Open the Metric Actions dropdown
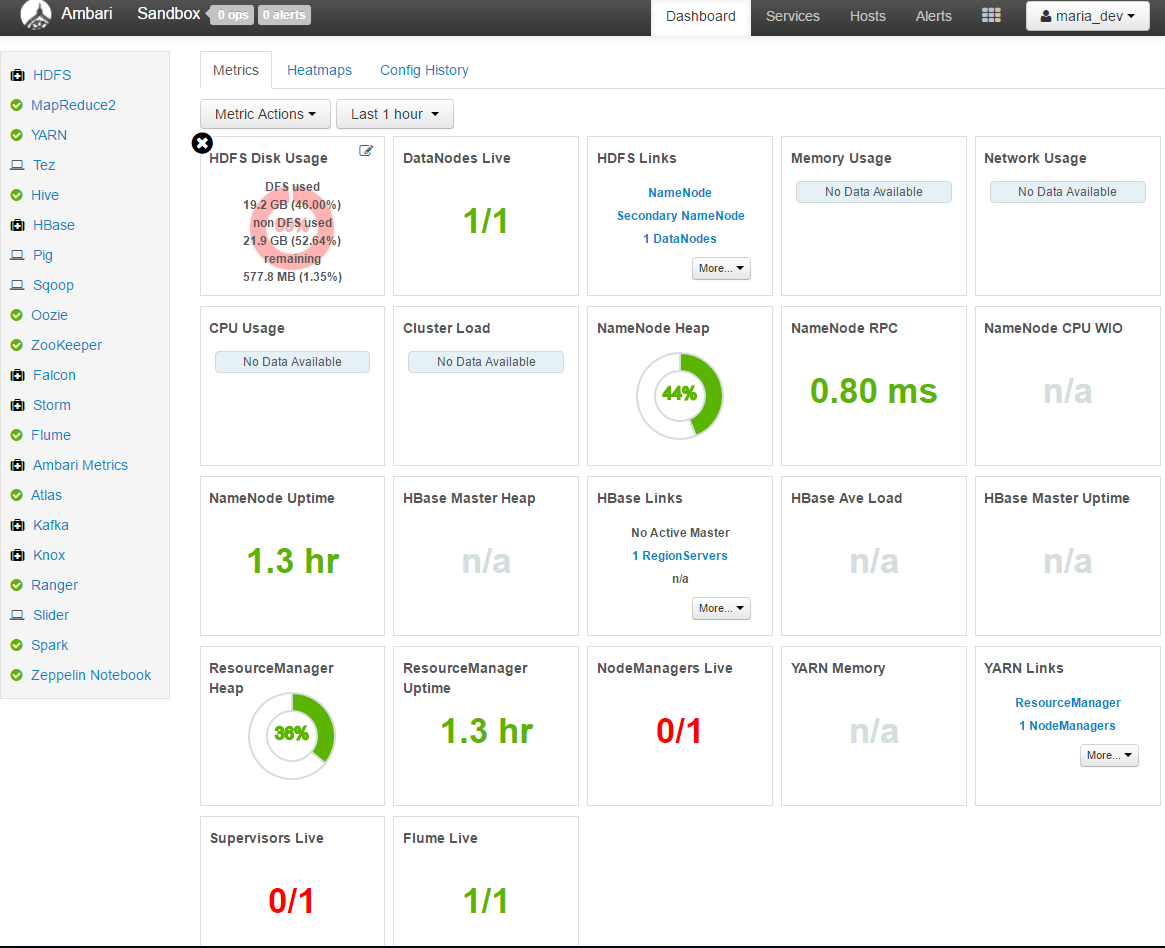 264,114
